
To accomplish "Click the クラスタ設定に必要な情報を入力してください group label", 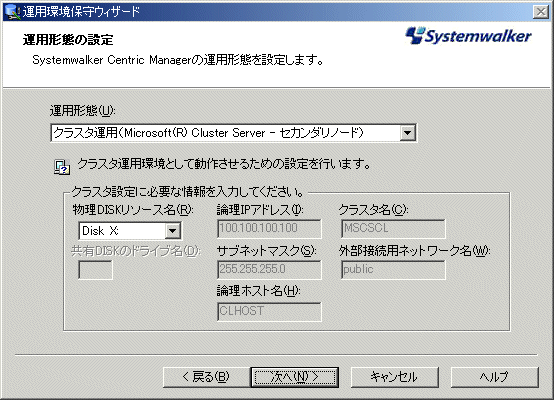I will (x=187, y=192).
